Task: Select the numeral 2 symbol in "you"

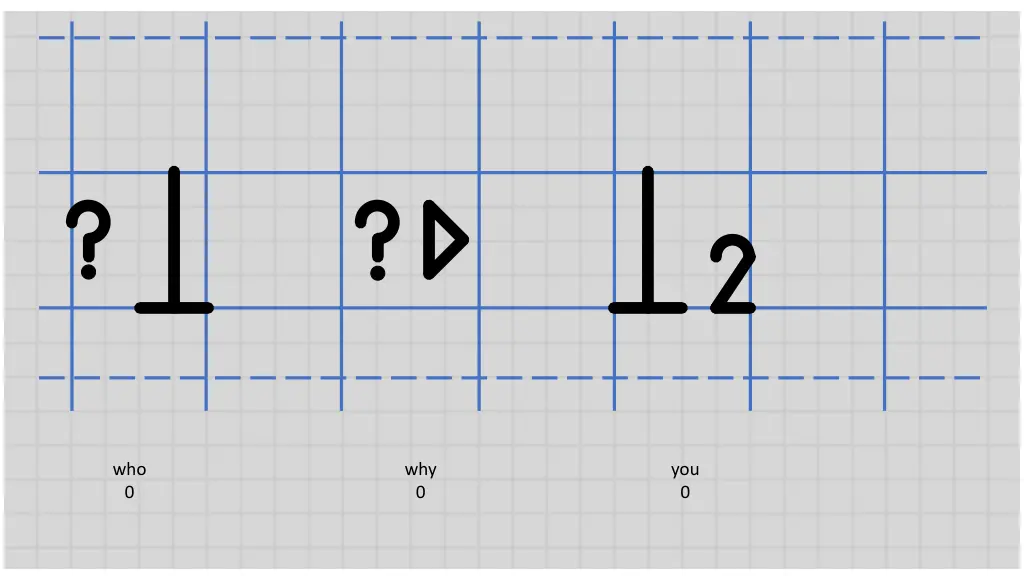Action: coord(733,274)
